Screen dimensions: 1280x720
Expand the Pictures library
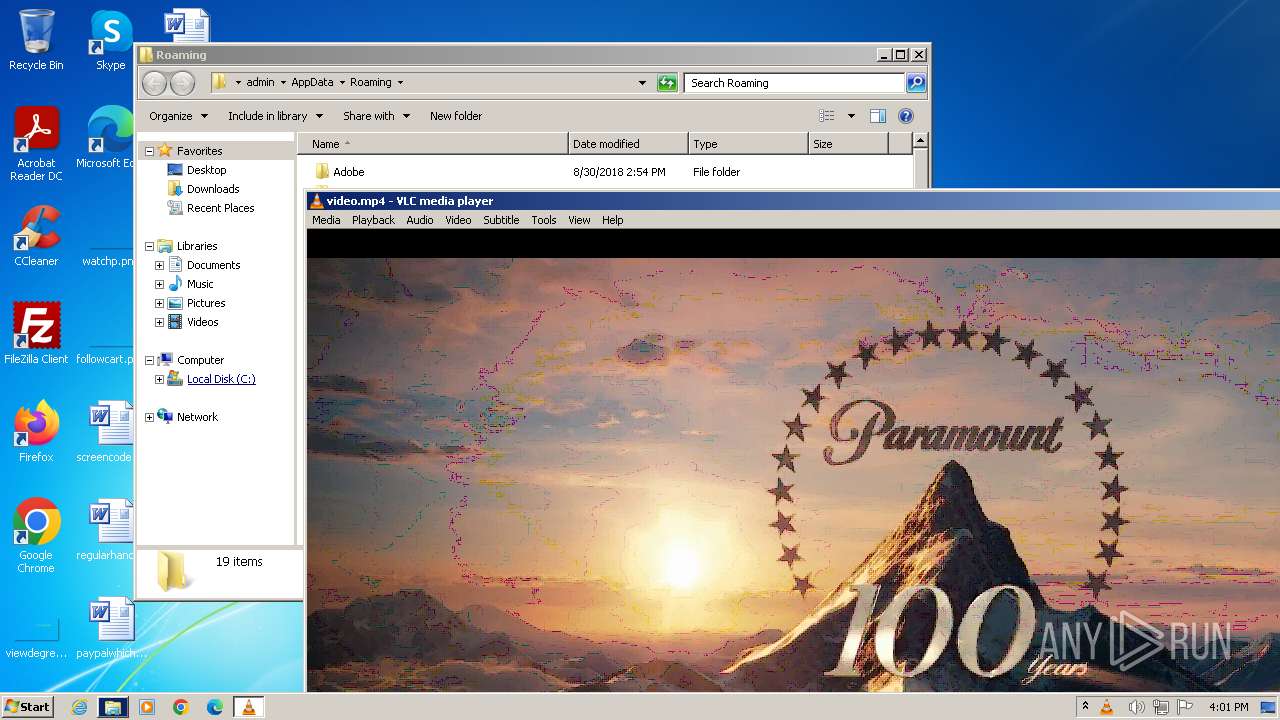coord(159,303)
